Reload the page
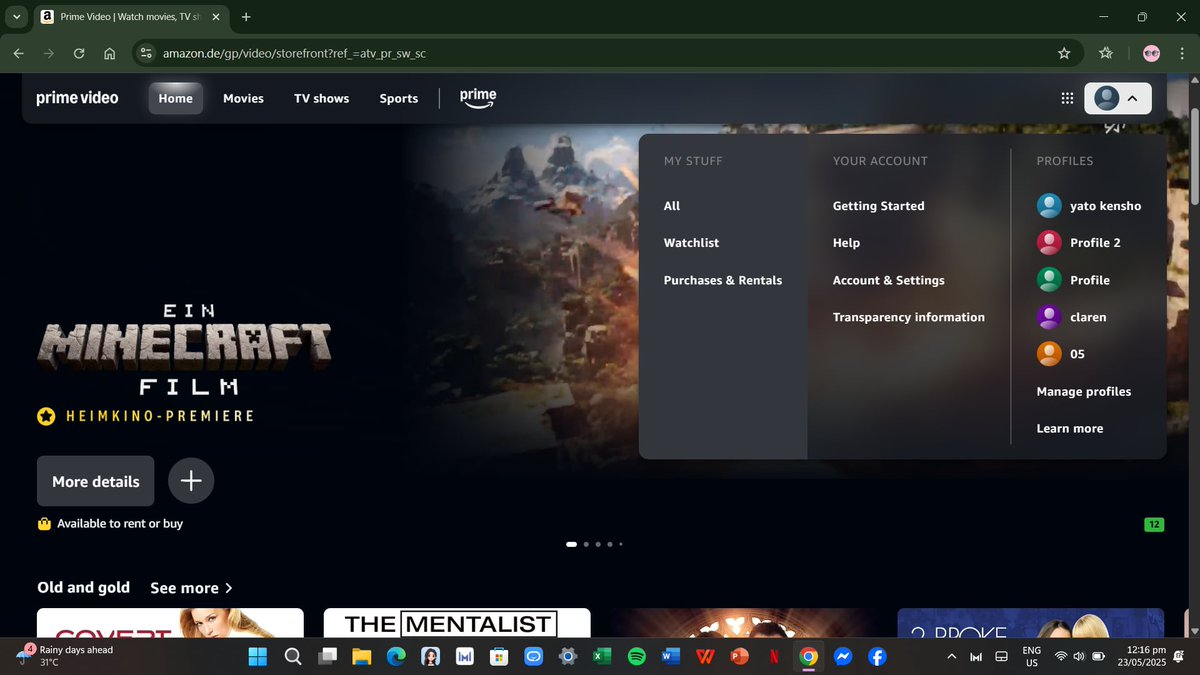This screenshot has height=675, width=1200. click(x=79, y=53)
